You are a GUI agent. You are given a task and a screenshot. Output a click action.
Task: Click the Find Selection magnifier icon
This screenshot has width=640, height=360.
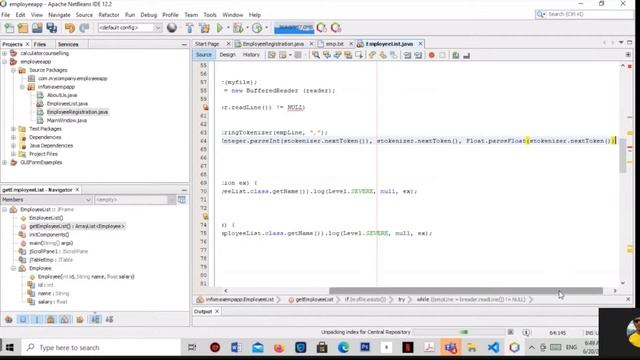pyautogui.click(x=316, y=55)
